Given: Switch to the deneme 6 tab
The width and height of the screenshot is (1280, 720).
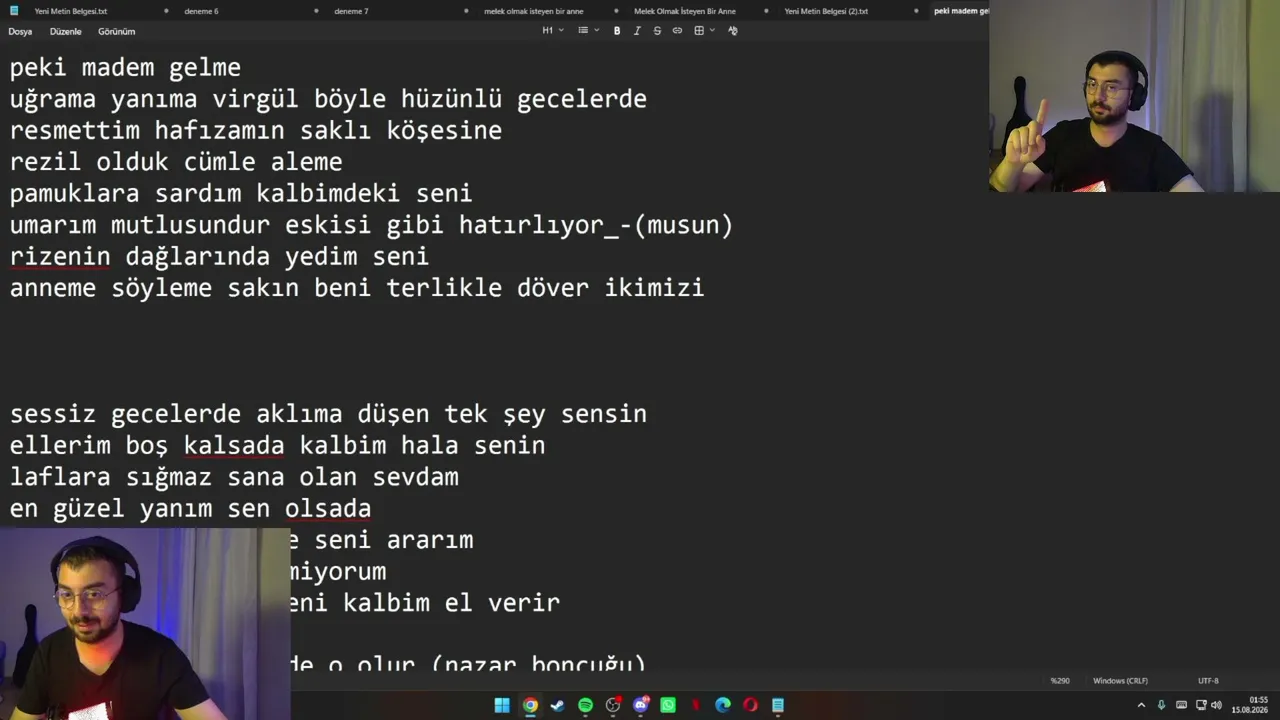Looking at the screenshot, I should pos(201,11).
